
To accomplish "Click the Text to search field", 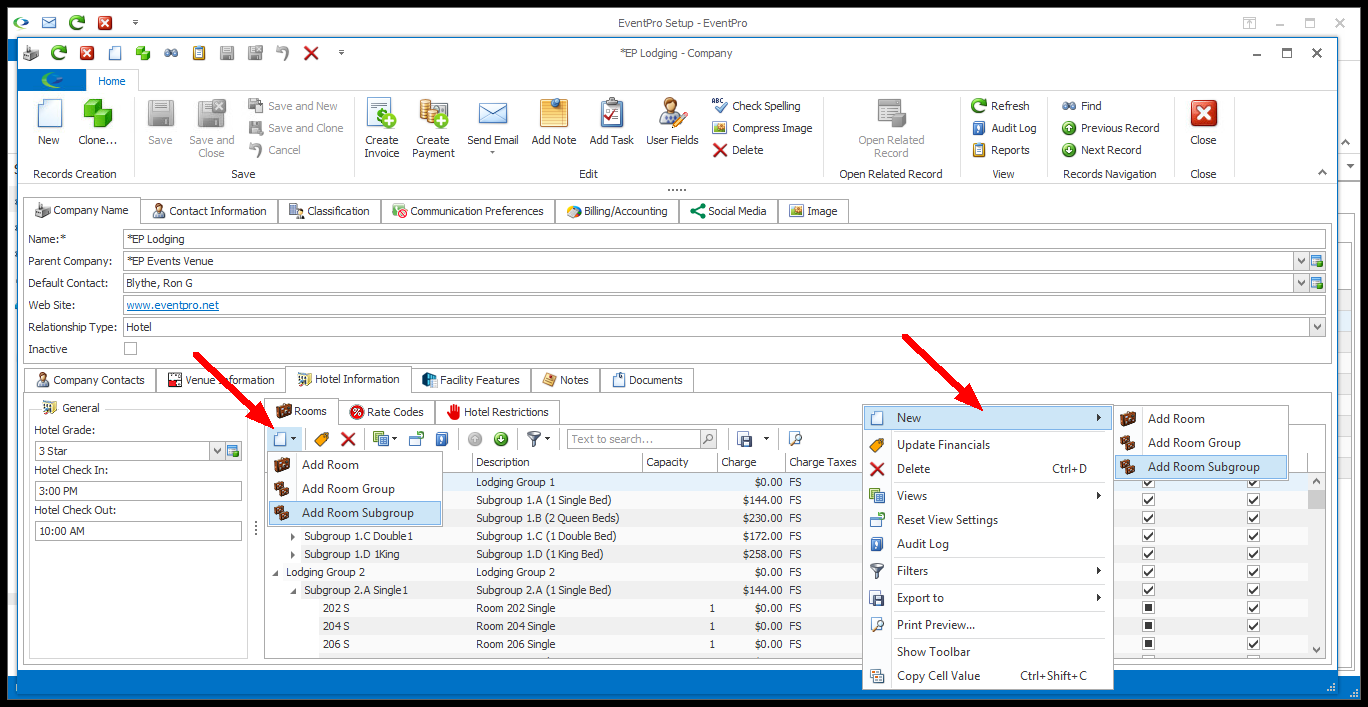I will 634,439.
